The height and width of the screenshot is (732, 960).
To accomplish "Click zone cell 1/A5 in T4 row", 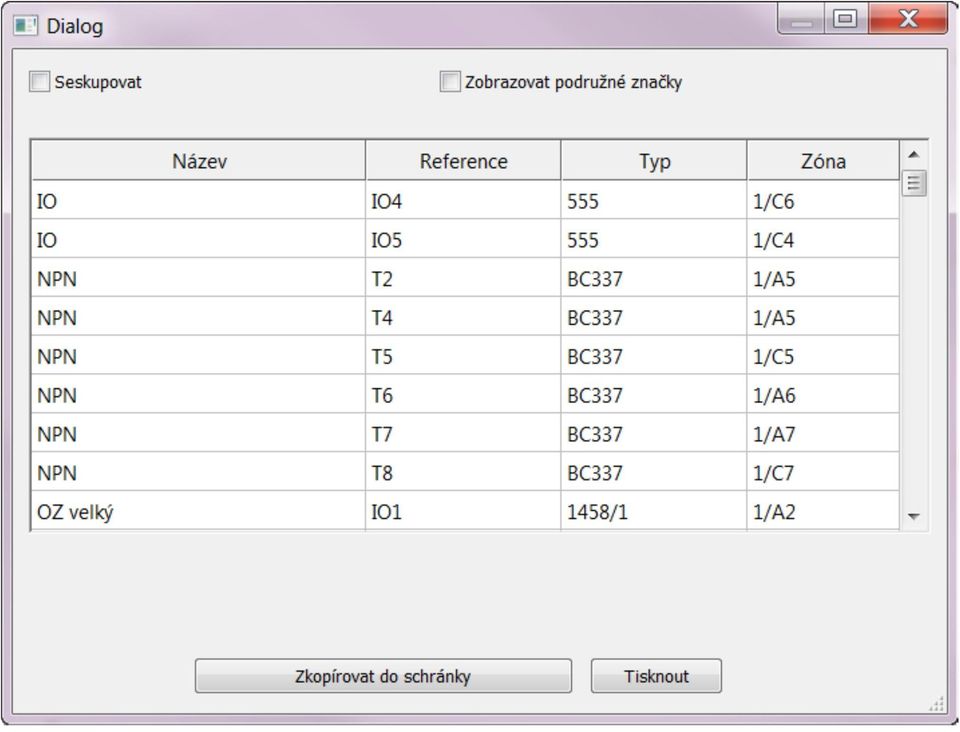I will click(x=823, y=317).
